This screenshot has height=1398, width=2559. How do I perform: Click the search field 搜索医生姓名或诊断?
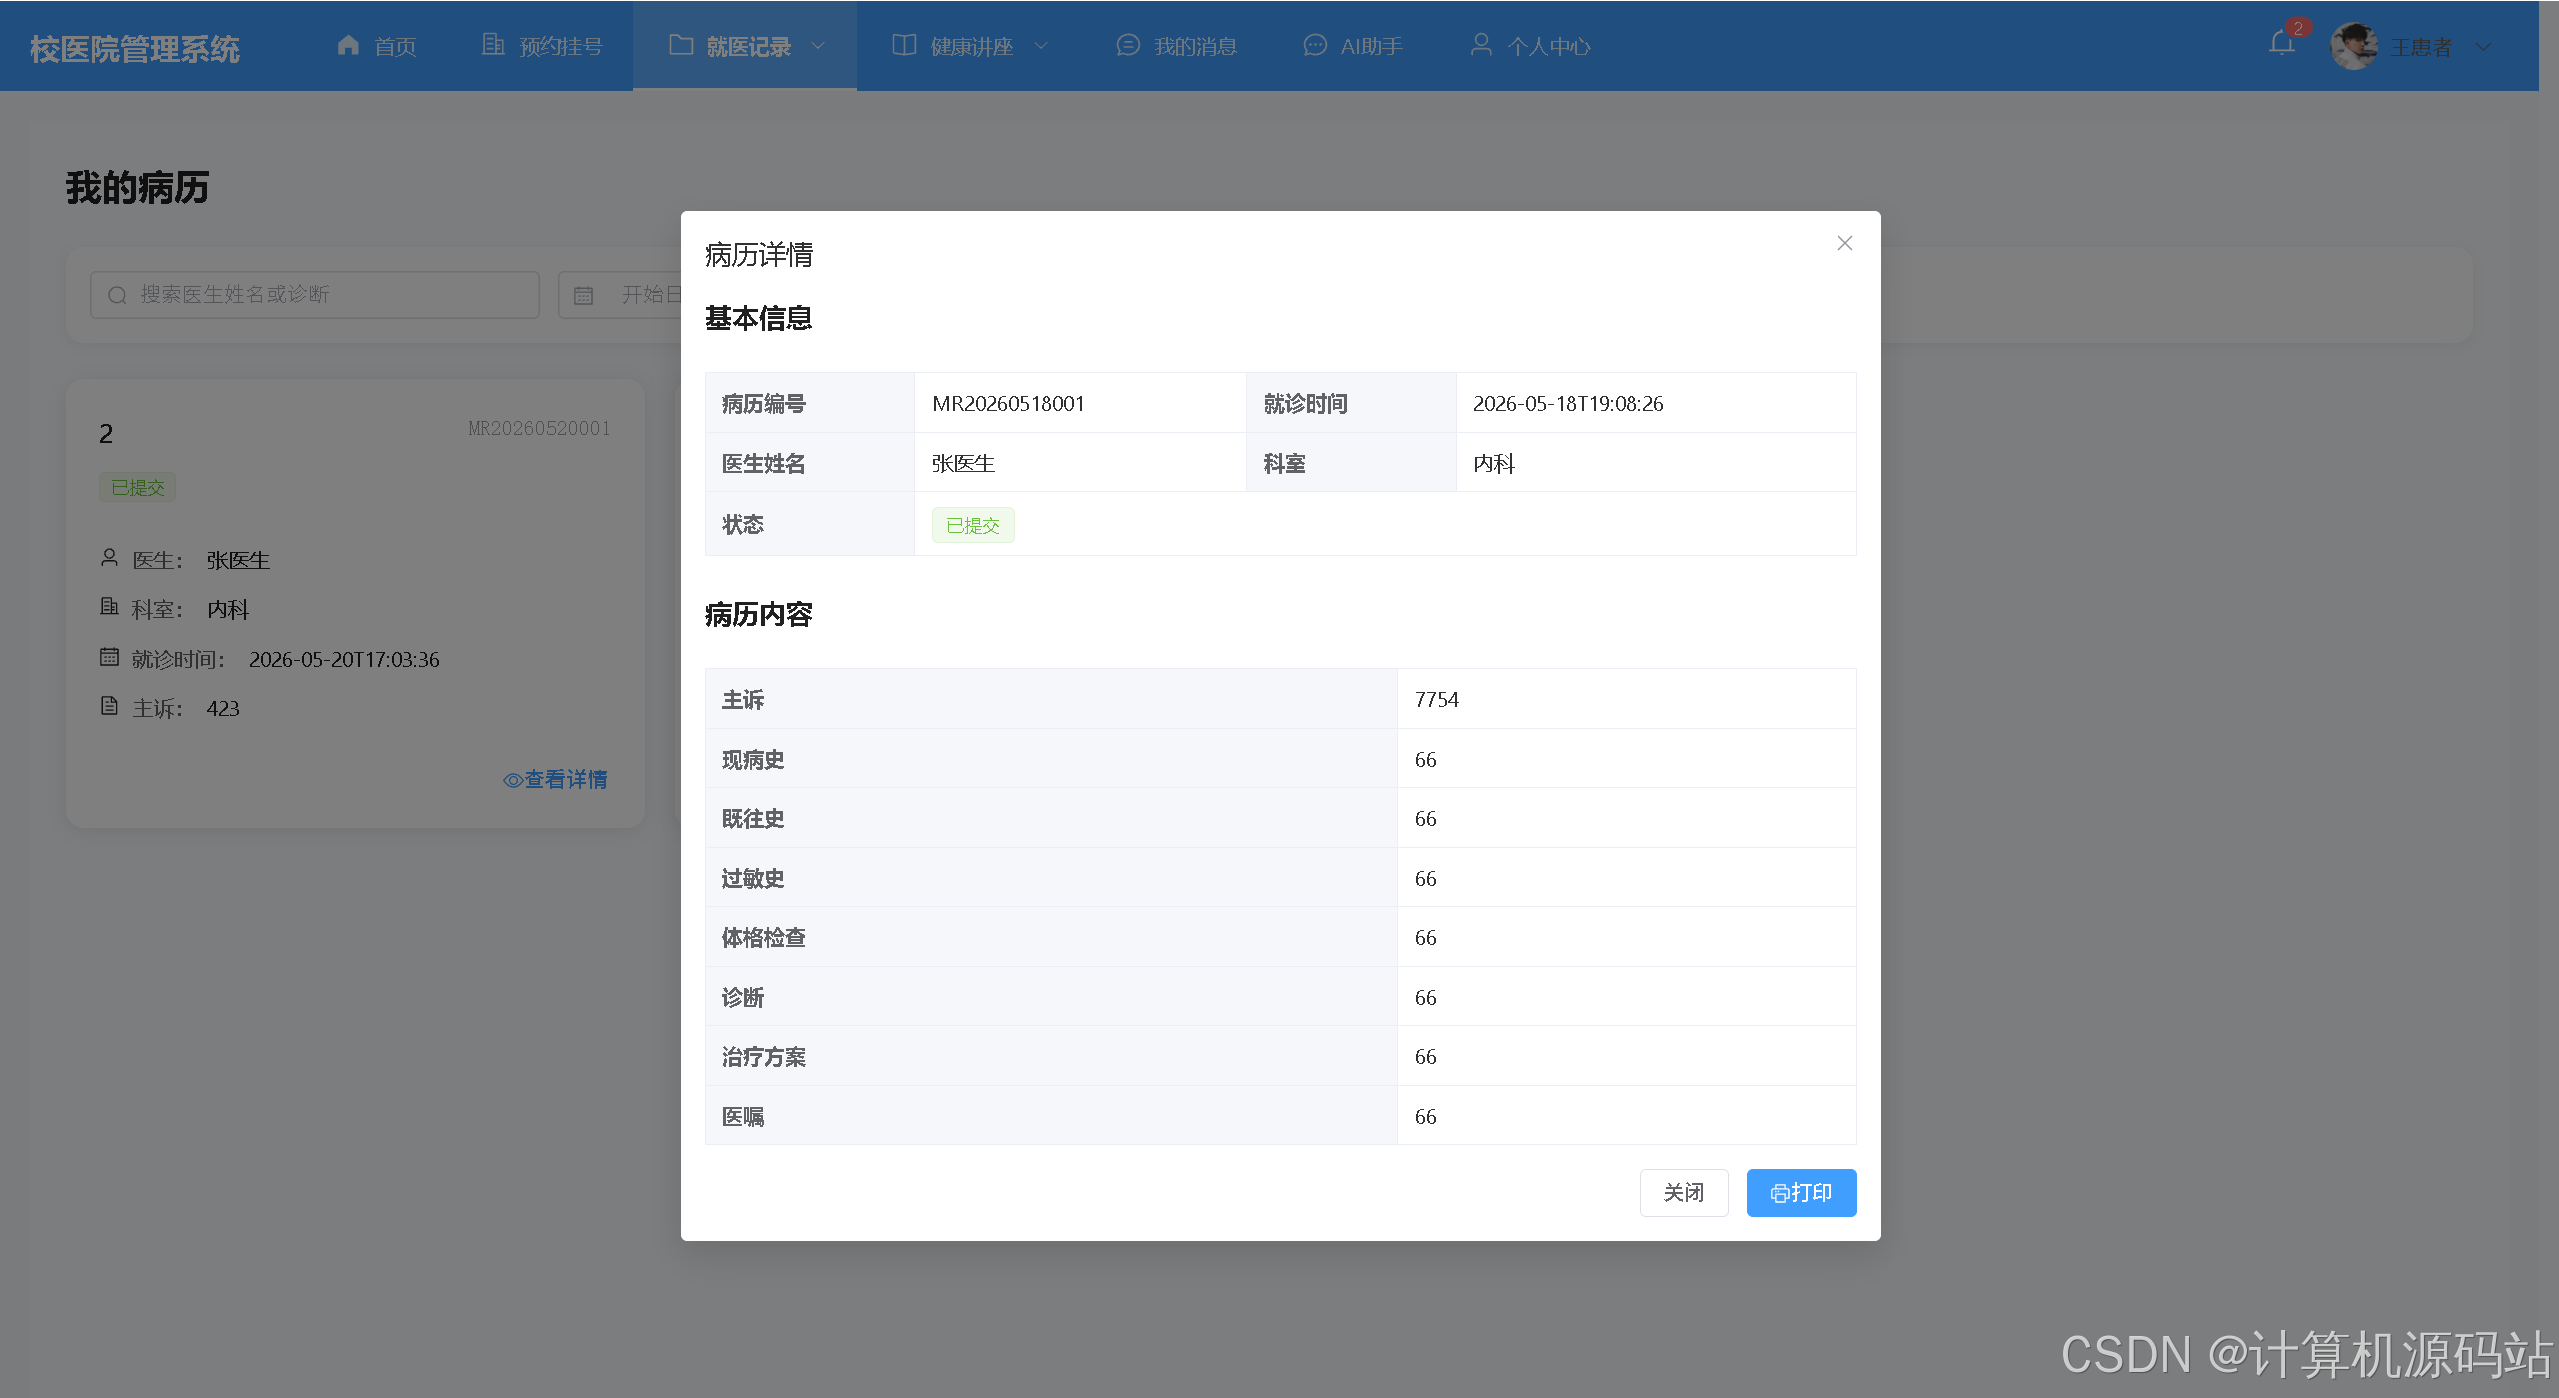[x=314, y=295]
